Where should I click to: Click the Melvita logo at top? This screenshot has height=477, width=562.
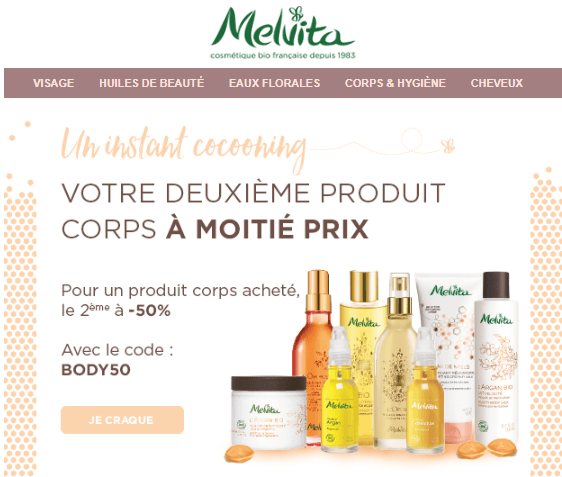tap(283, 28)
